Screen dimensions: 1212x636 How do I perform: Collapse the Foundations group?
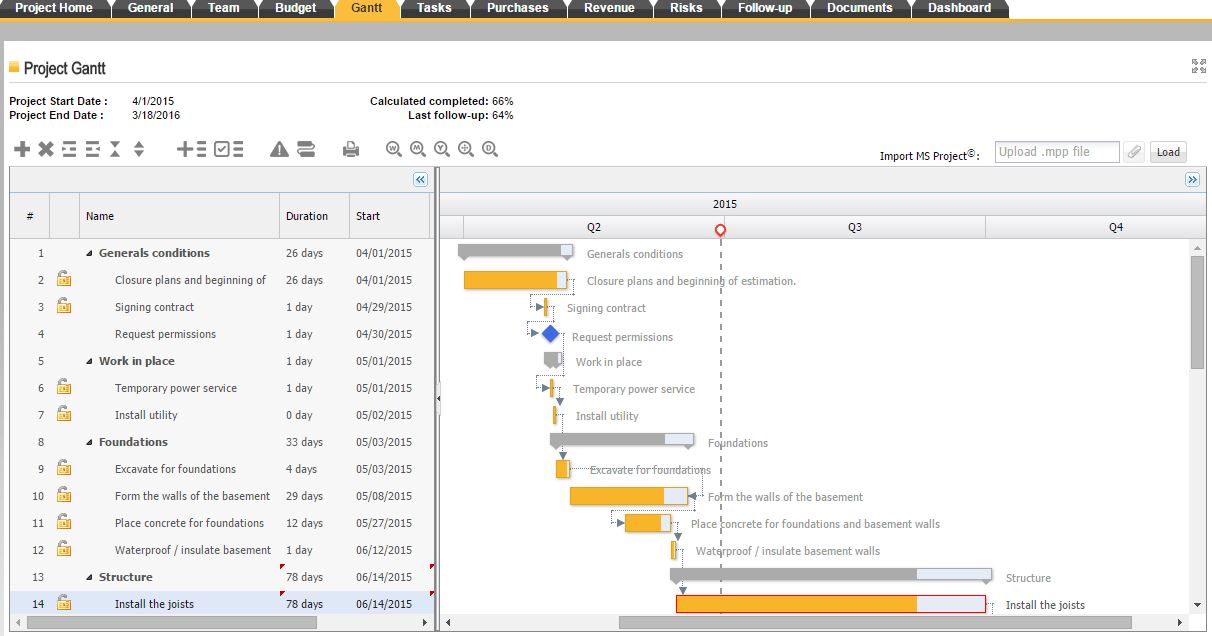87,442
